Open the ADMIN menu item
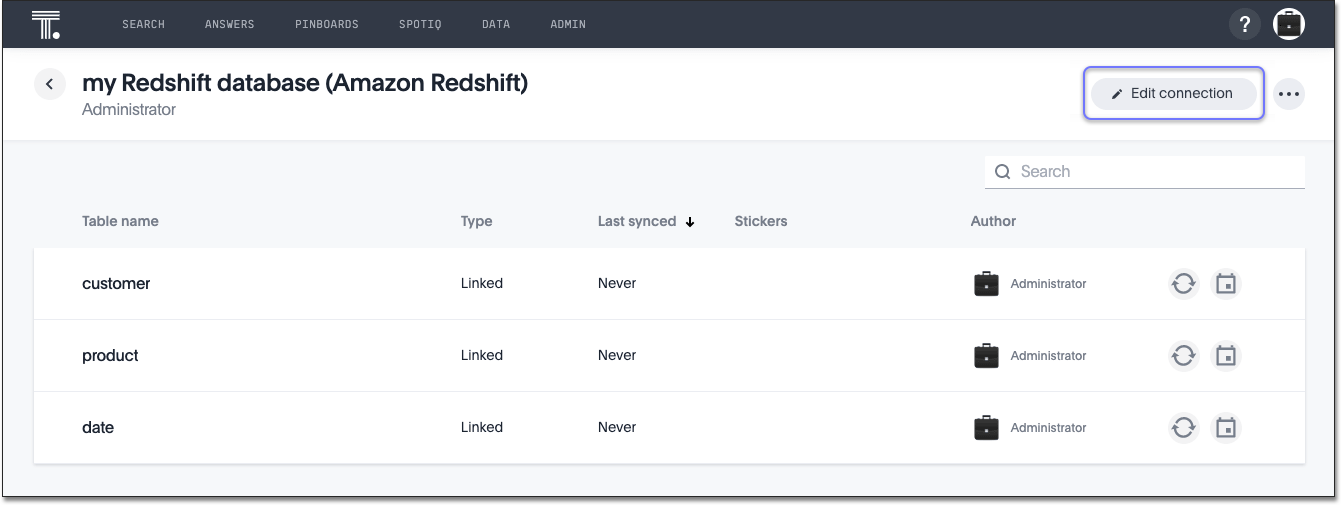 [x=568, y=24]
